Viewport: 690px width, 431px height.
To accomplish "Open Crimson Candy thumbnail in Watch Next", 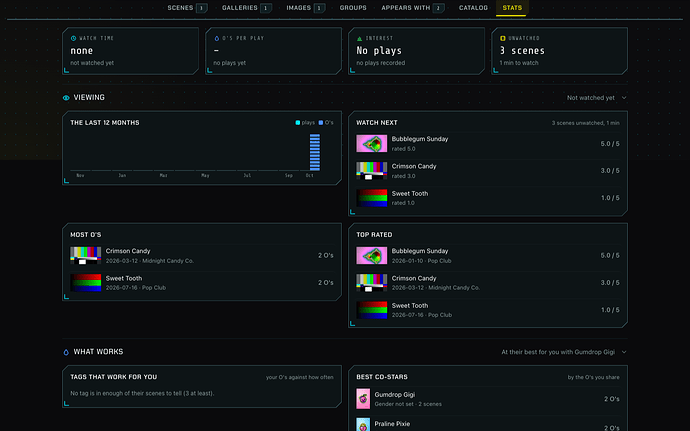I will pyautogui.click(x=372, y=171).
